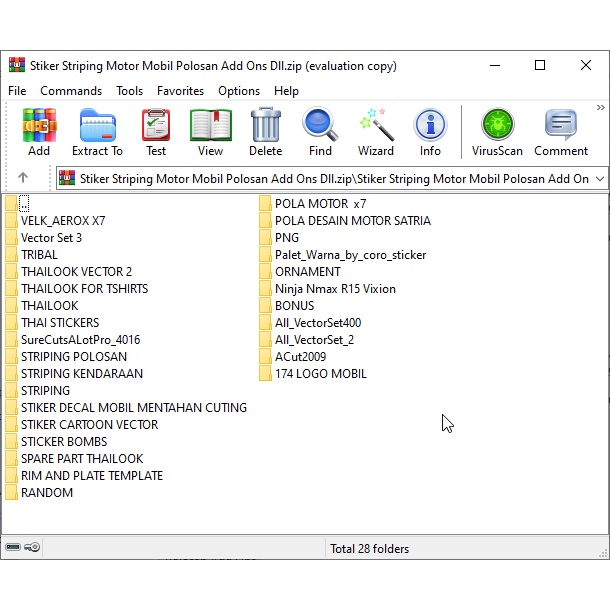610x610 pixels.
Task: Select the STRIPING POLOSAN folder
Action: [x=73, y=357]
